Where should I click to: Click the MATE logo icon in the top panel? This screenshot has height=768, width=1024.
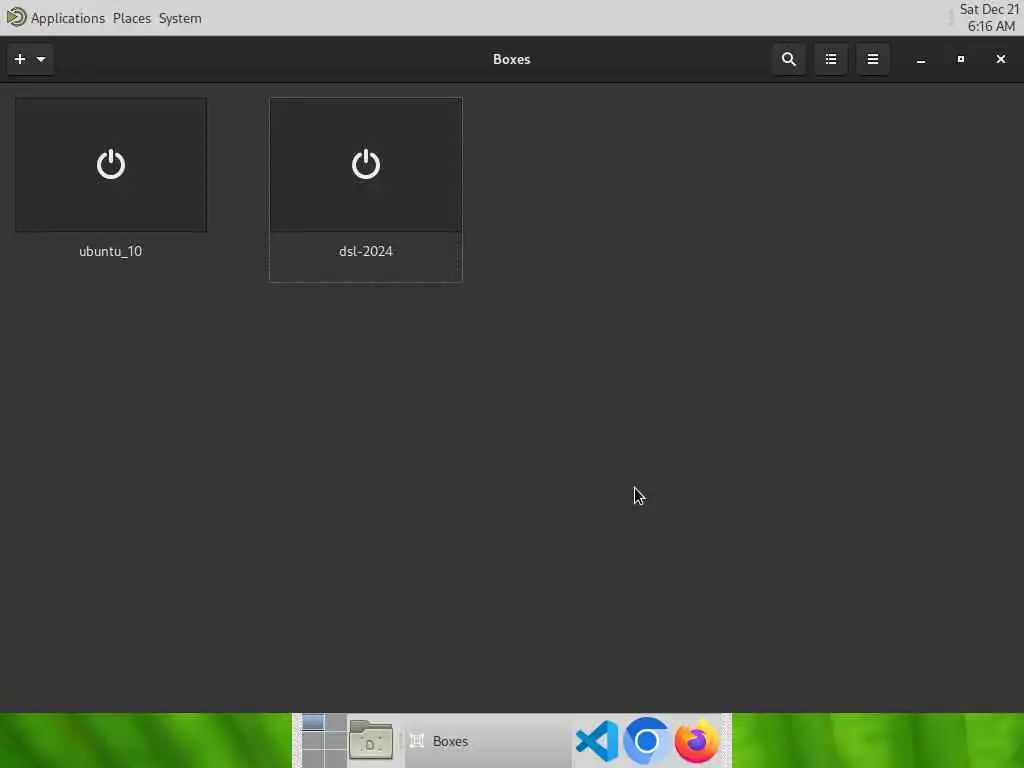click(16, 17)
